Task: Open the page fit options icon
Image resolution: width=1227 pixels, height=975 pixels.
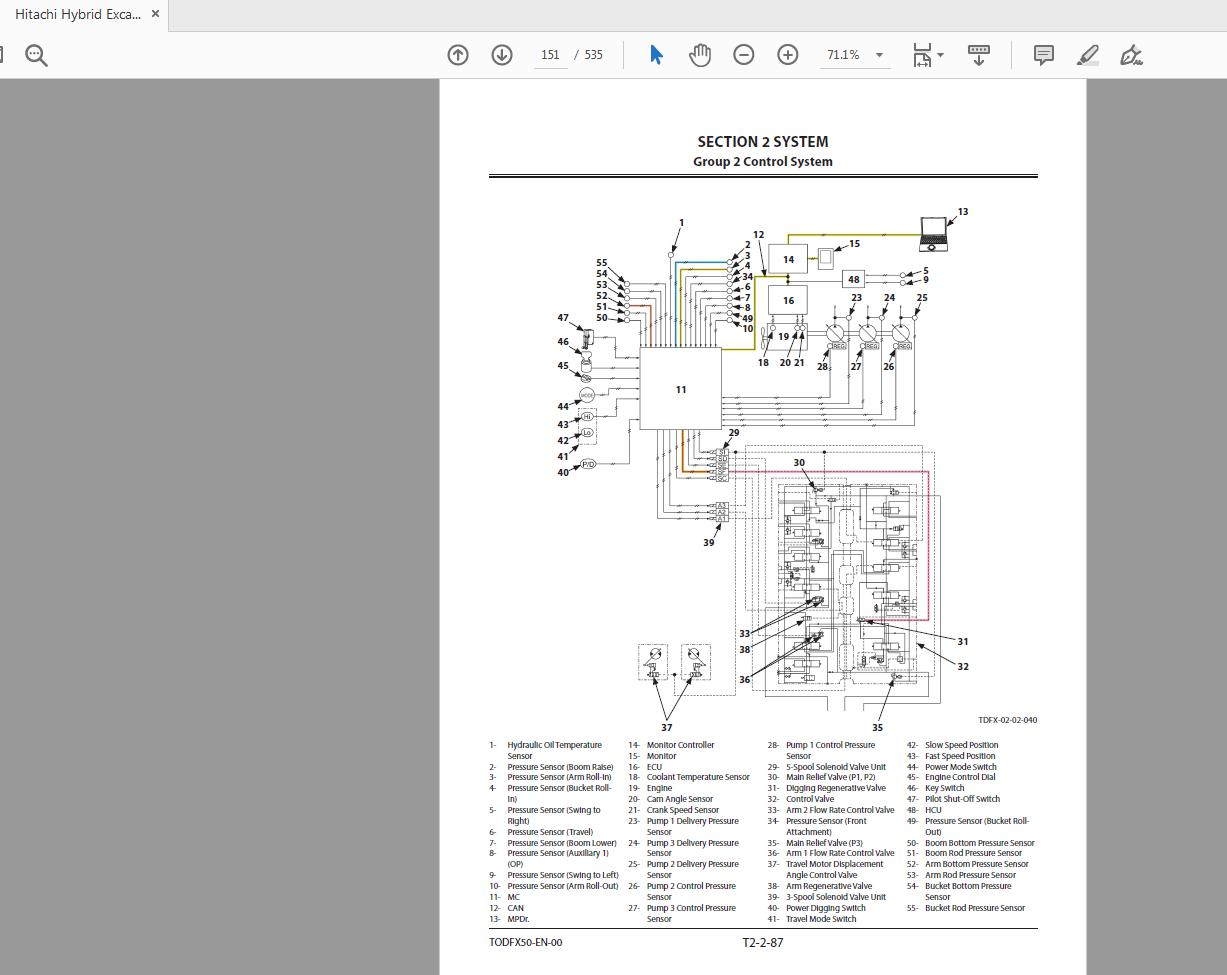Action: pos(922,55)
